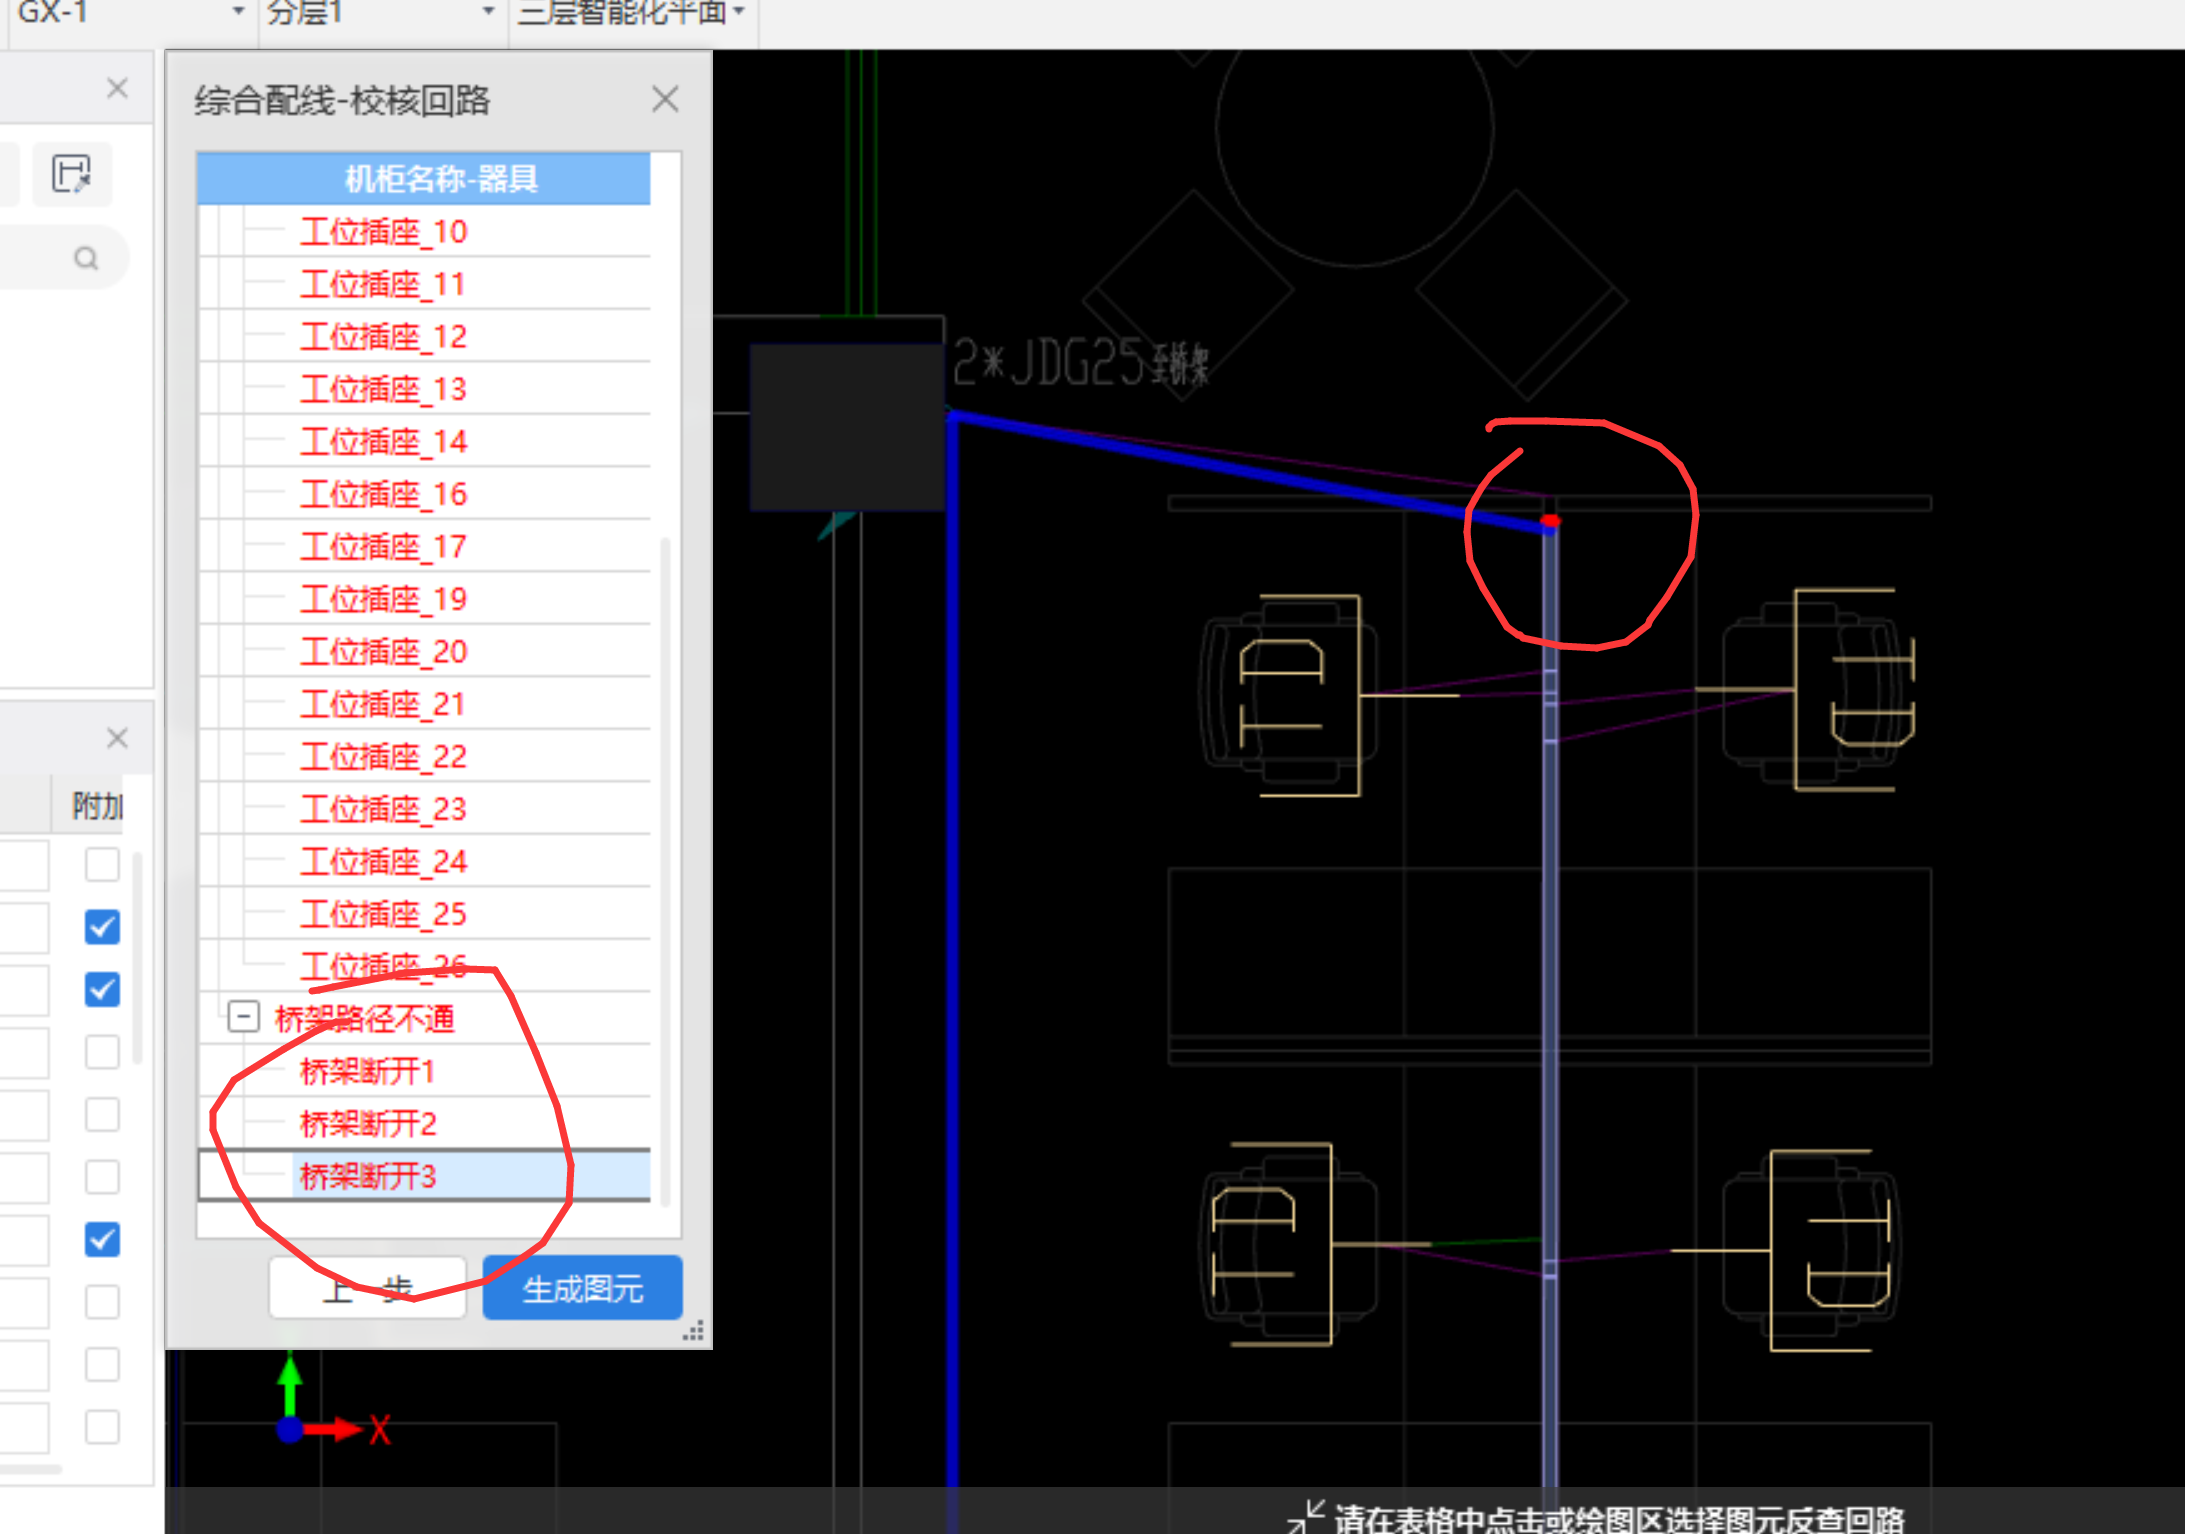Collapse the 桥架路径不通 tree node
Screen dimensions: 2185x1534
click(x=243, y=1017)
